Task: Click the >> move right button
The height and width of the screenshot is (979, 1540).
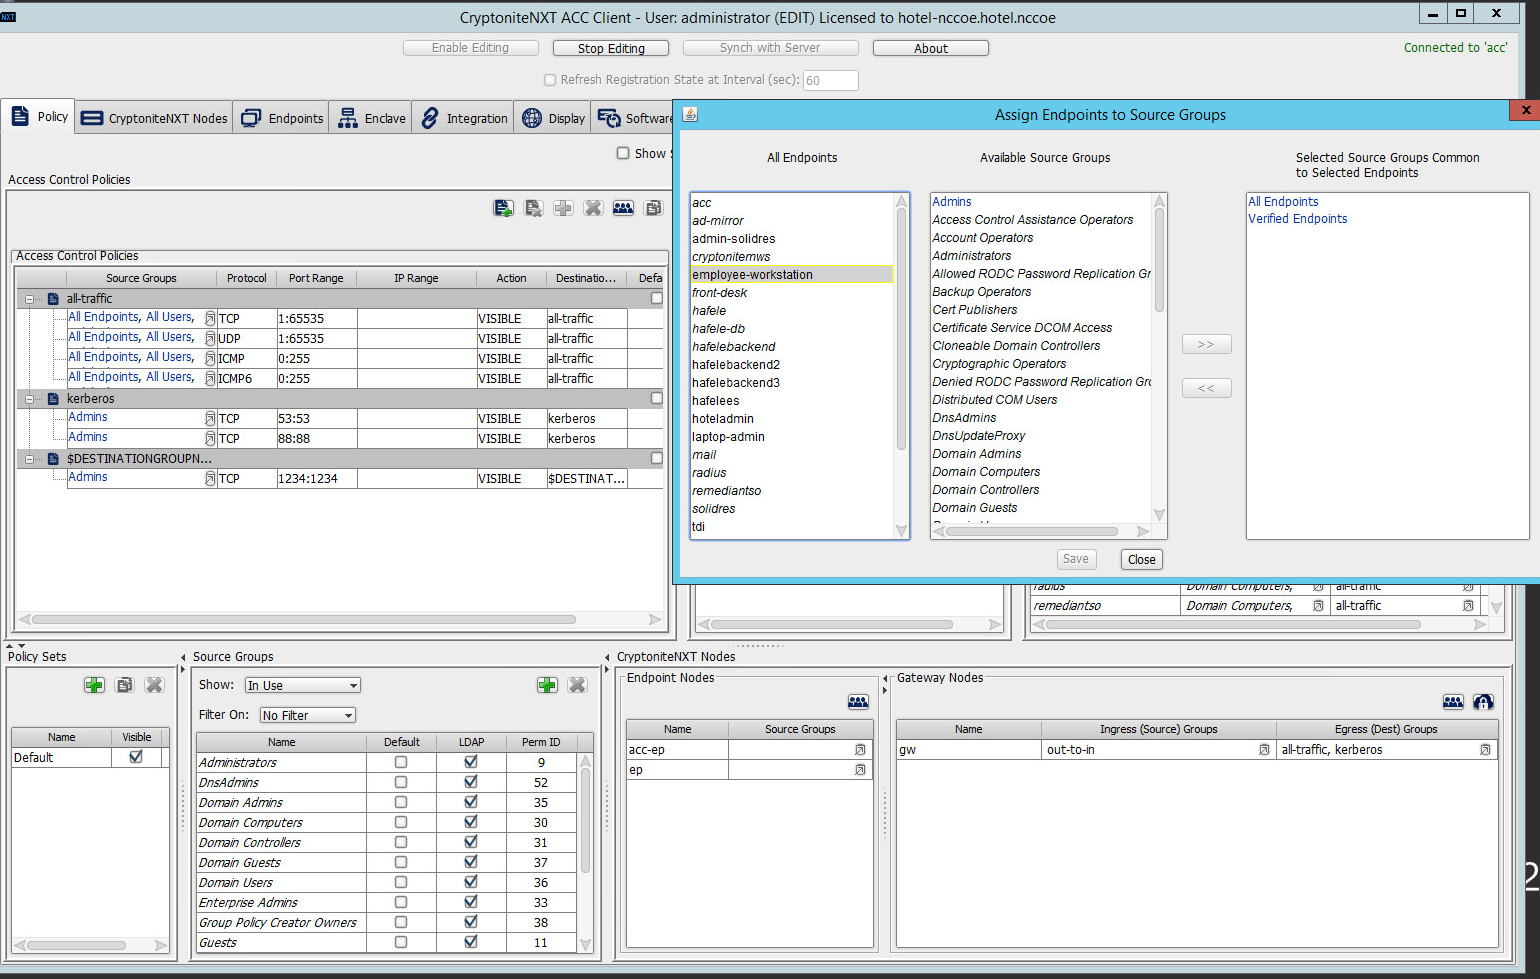Action: [x=1206, y=344]
